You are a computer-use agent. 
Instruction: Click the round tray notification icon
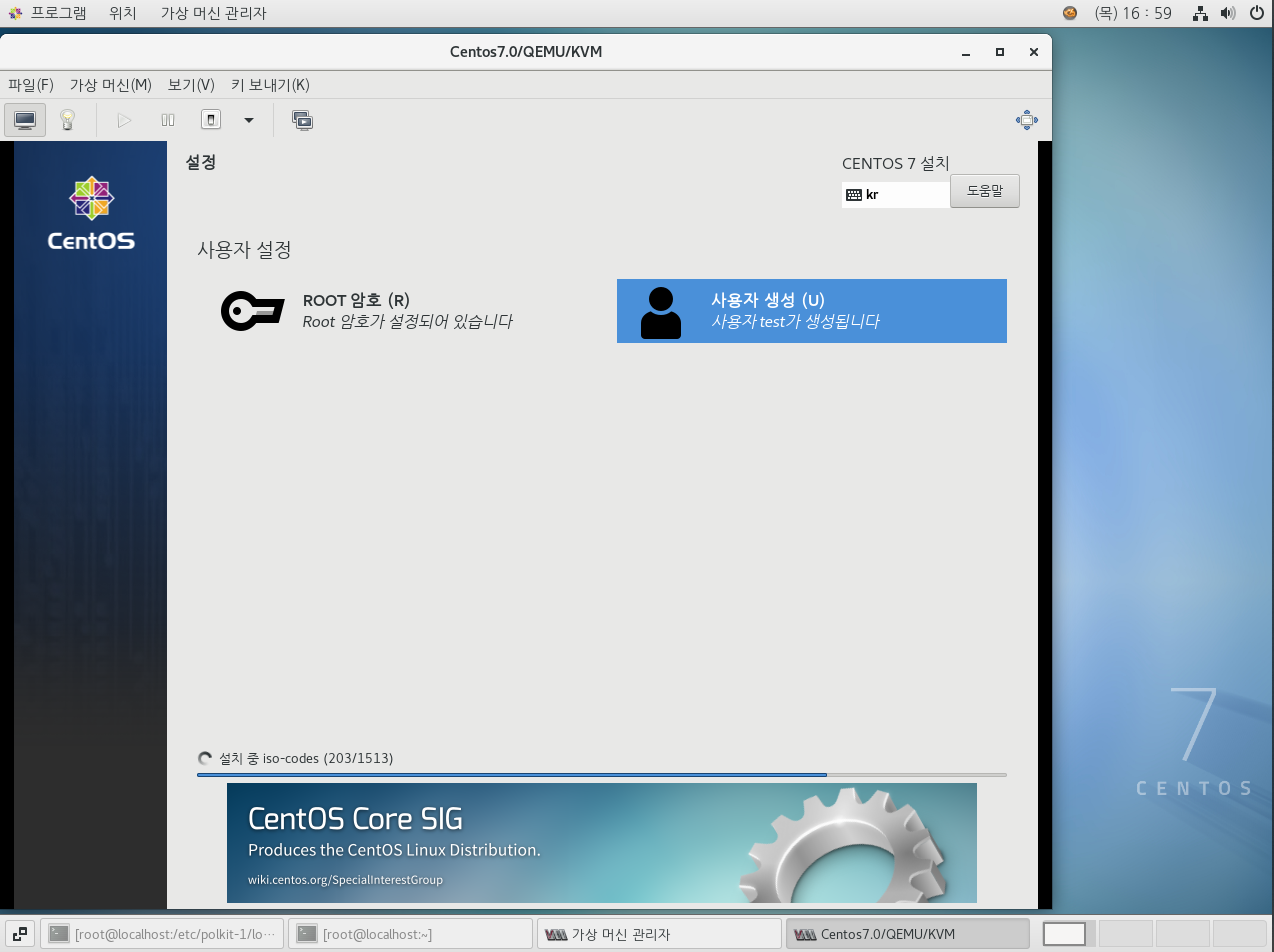pyautogui.click(x=1070, y=13)
